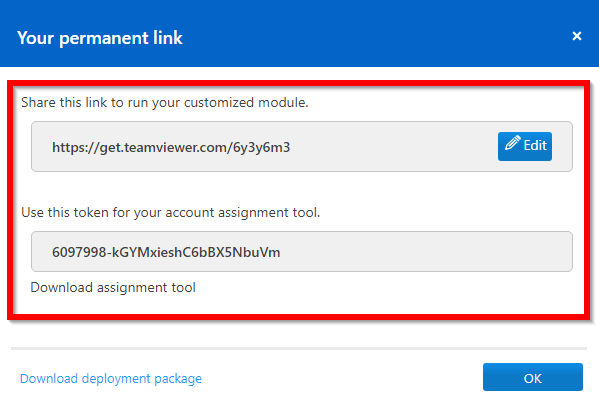Click the pencil icon on Edit button
The width and height of the screenshot is (599, 403).
tap(513, 143)
